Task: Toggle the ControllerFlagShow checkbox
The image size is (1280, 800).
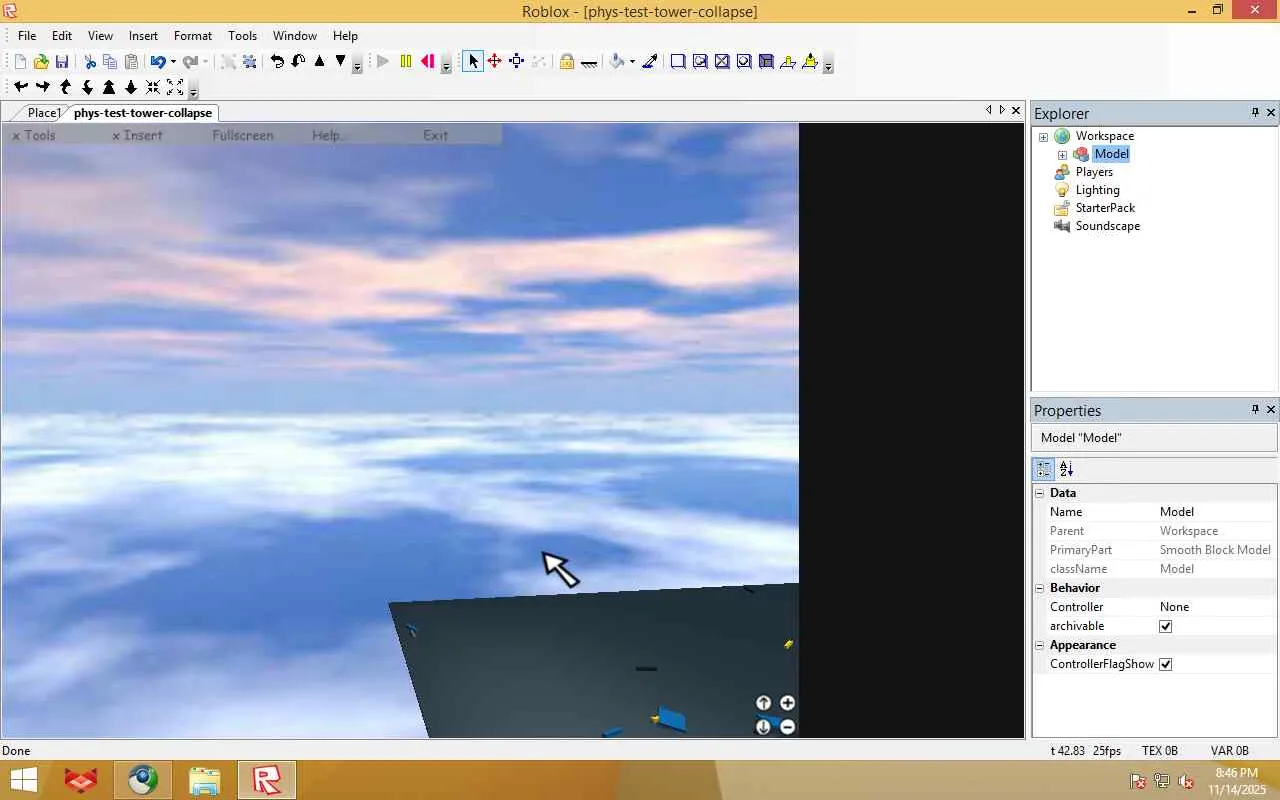Action: (x=1165, y=664)
